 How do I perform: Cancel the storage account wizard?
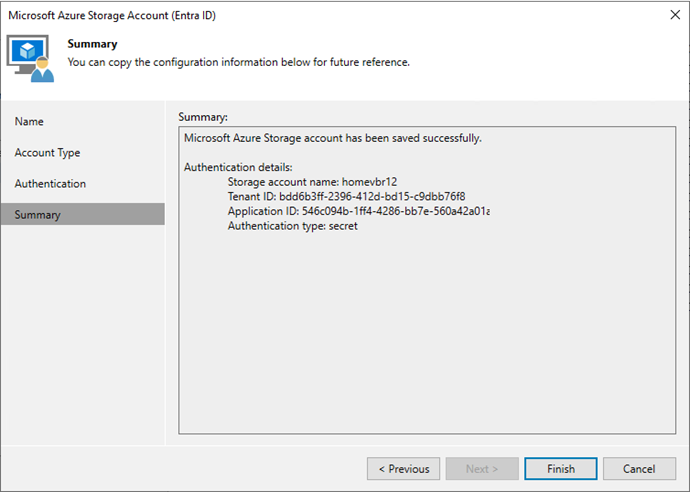point(639,469)
